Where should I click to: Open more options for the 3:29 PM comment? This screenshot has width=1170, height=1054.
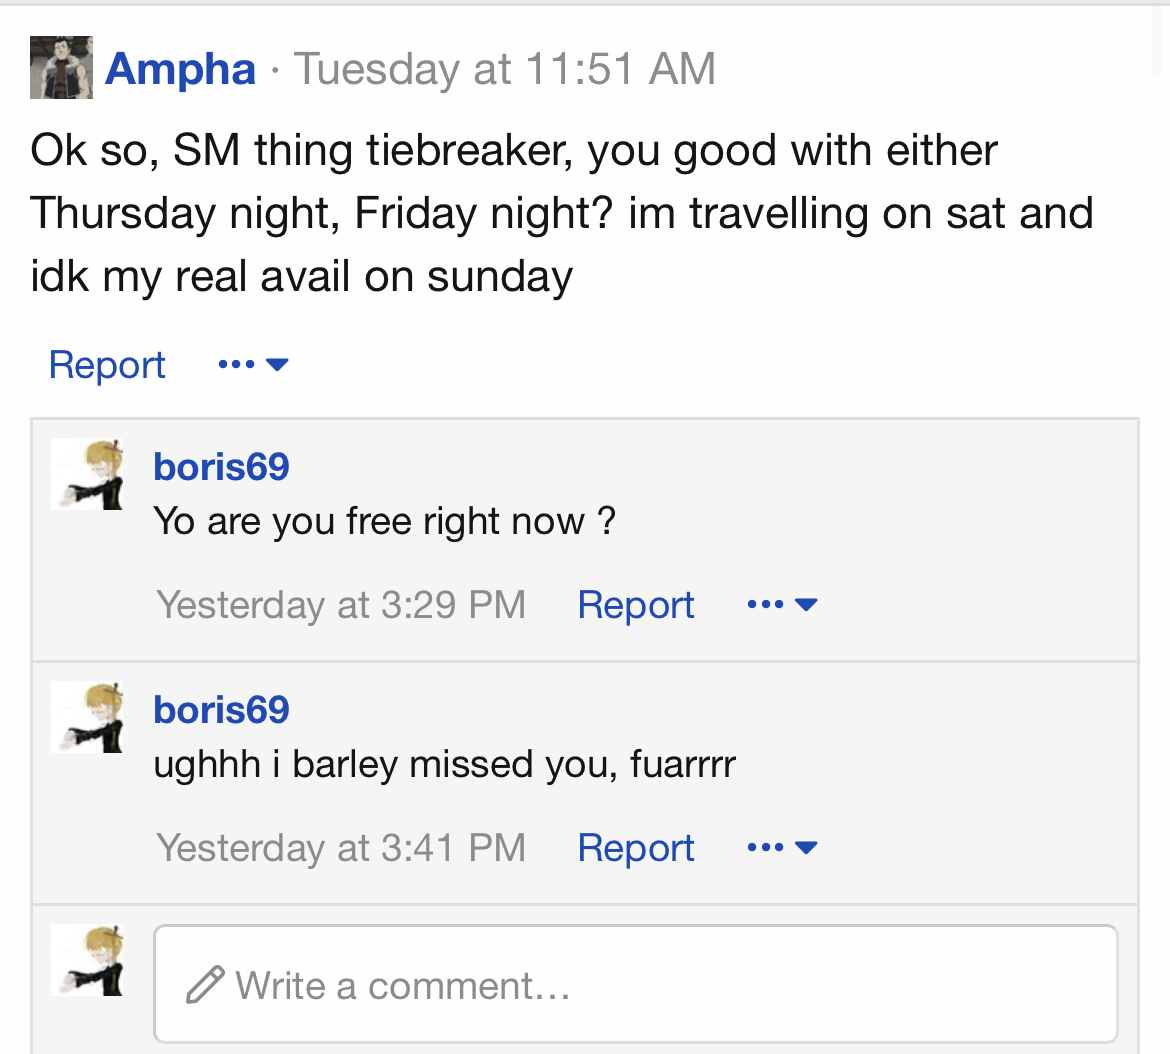(x=782, y=605)
